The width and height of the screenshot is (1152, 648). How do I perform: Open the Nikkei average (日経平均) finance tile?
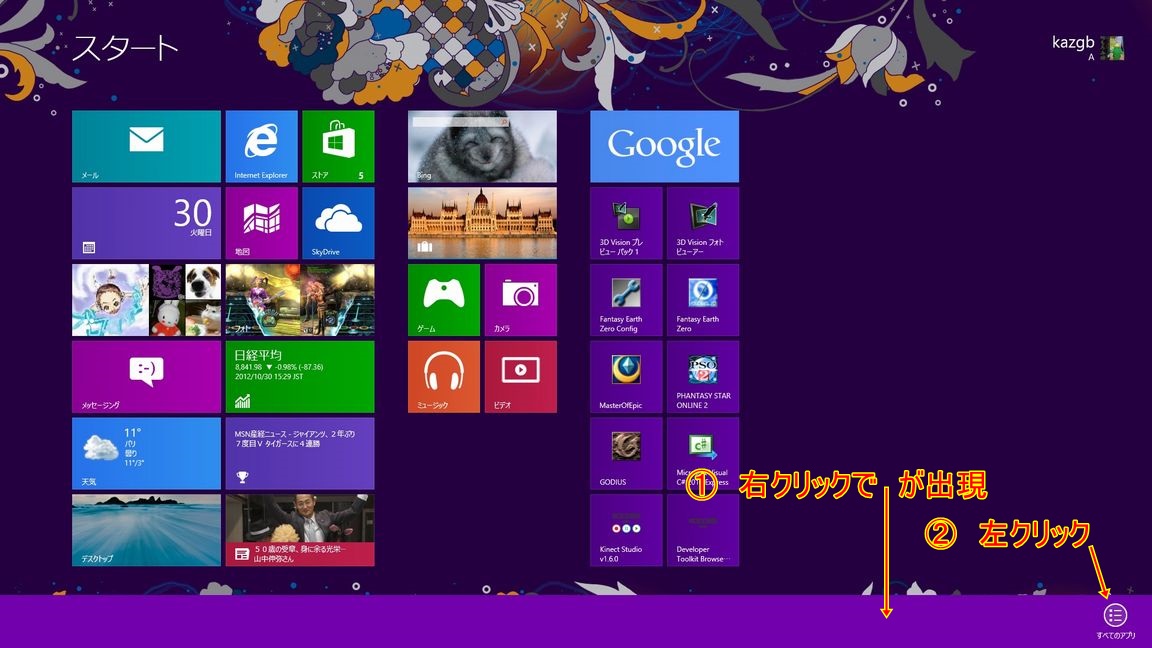(300, 376)
